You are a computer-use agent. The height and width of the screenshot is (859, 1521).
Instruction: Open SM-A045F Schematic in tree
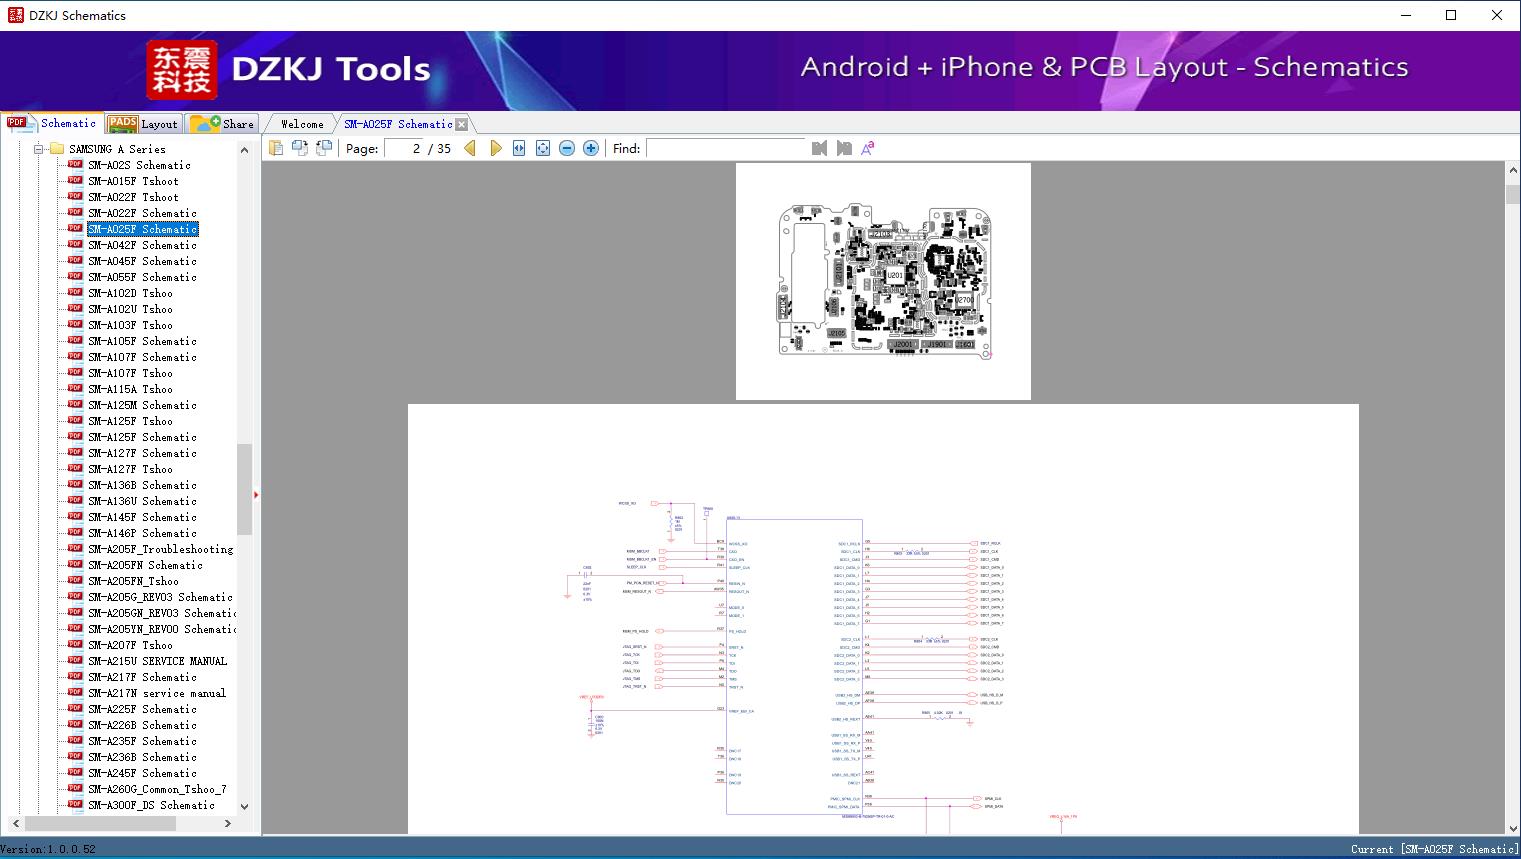click(x=142, y=261)
